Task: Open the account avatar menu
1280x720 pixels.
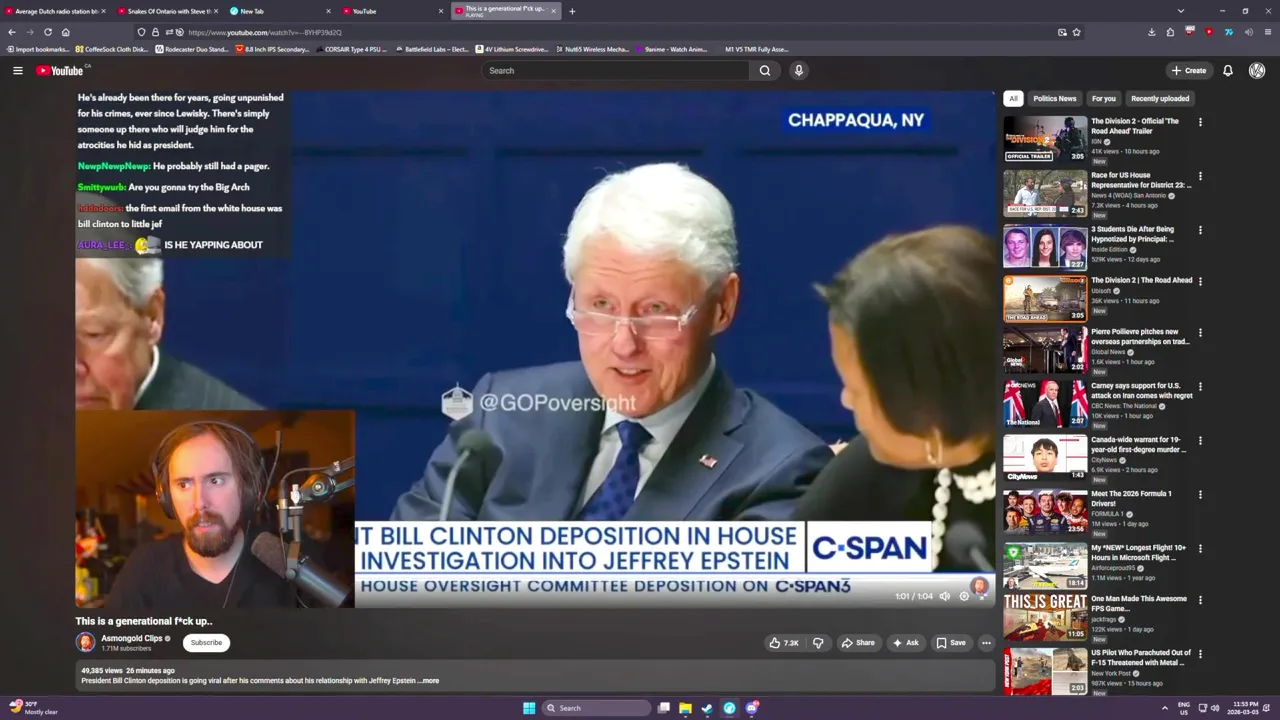Action: (x=1257, y=70)
